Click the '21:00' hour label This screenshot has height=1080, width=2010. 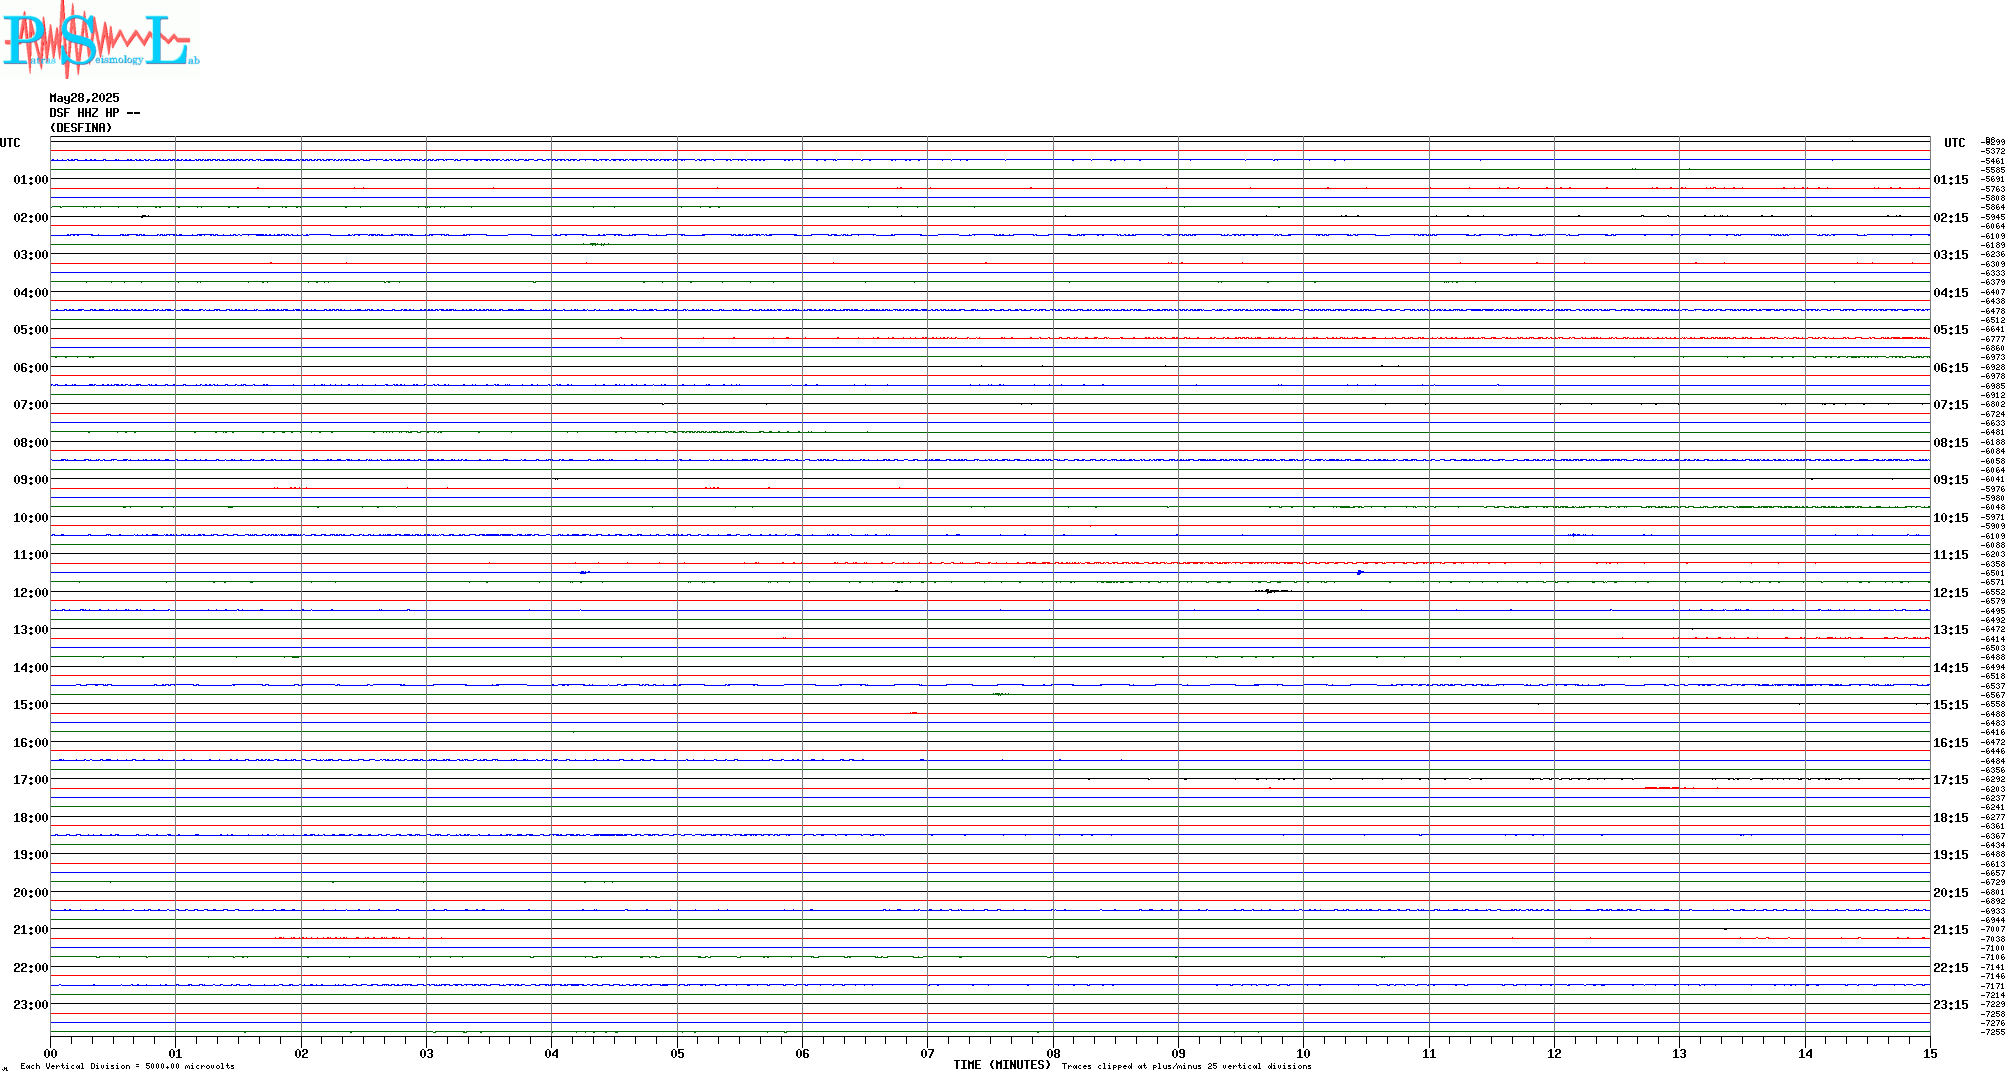31,930
